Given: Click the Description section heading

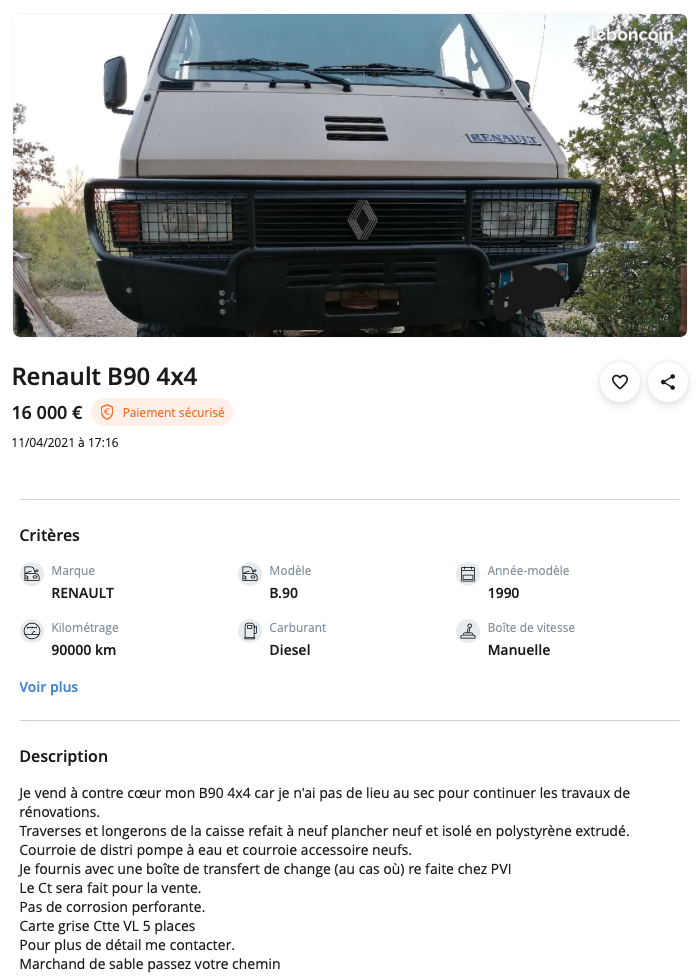Looking at the screenshot, I should click(64, 756).
